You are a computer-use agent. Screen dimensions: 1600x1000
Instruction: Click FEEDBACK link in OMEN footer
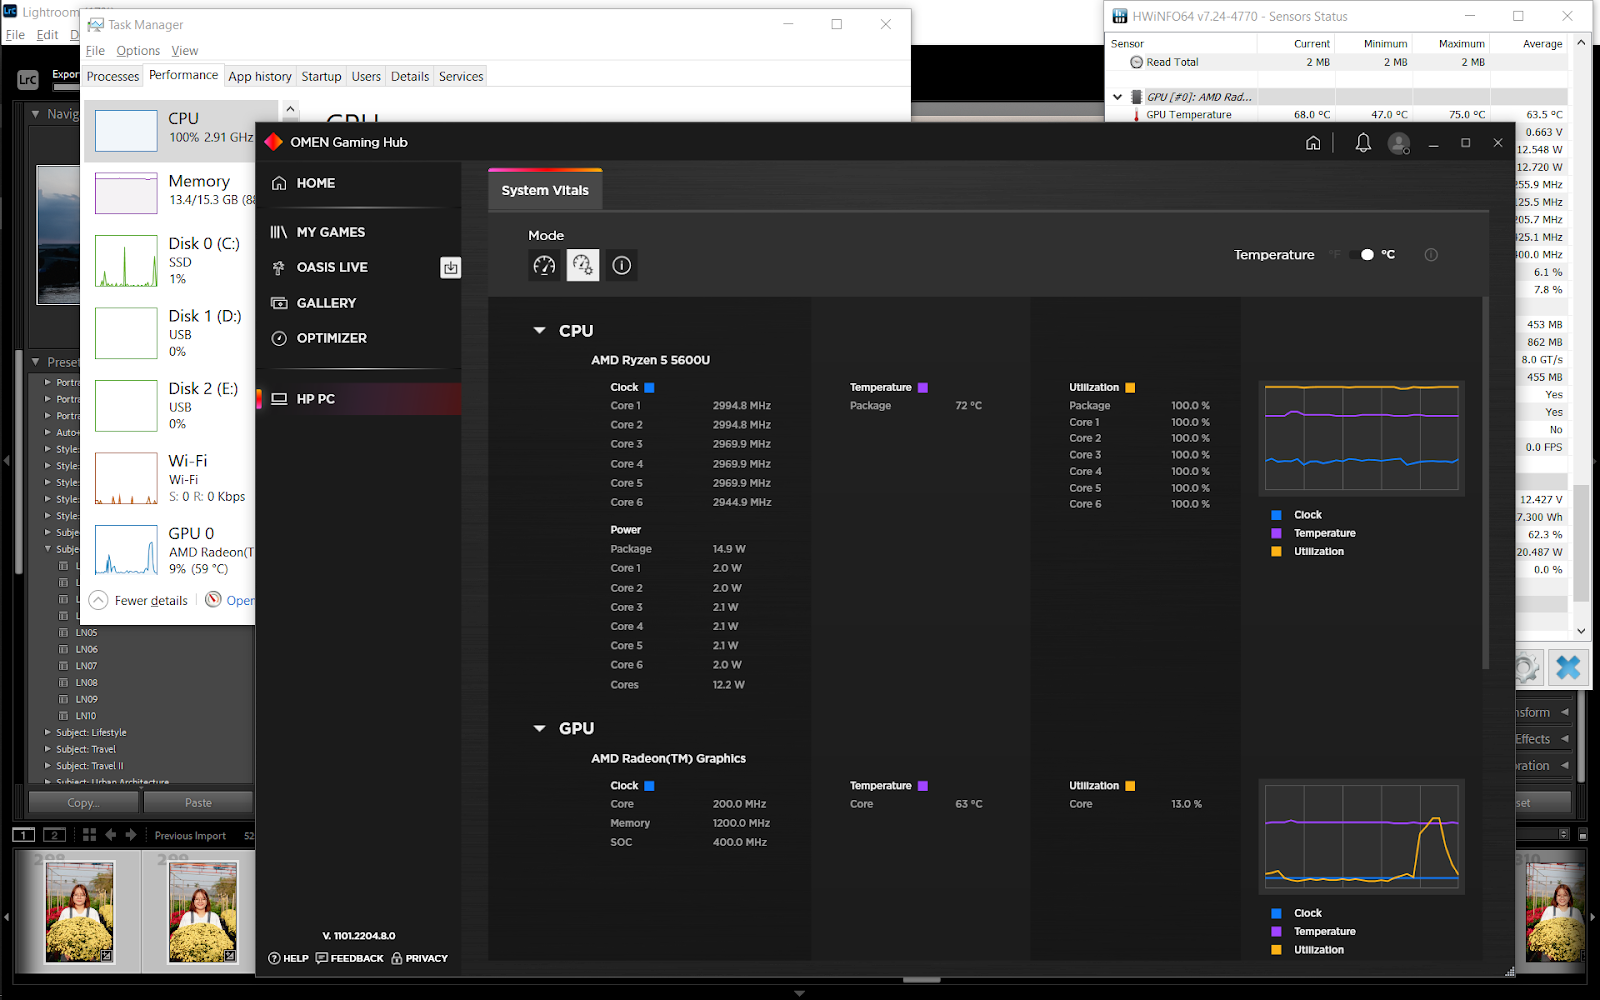[x=349, y=958]
